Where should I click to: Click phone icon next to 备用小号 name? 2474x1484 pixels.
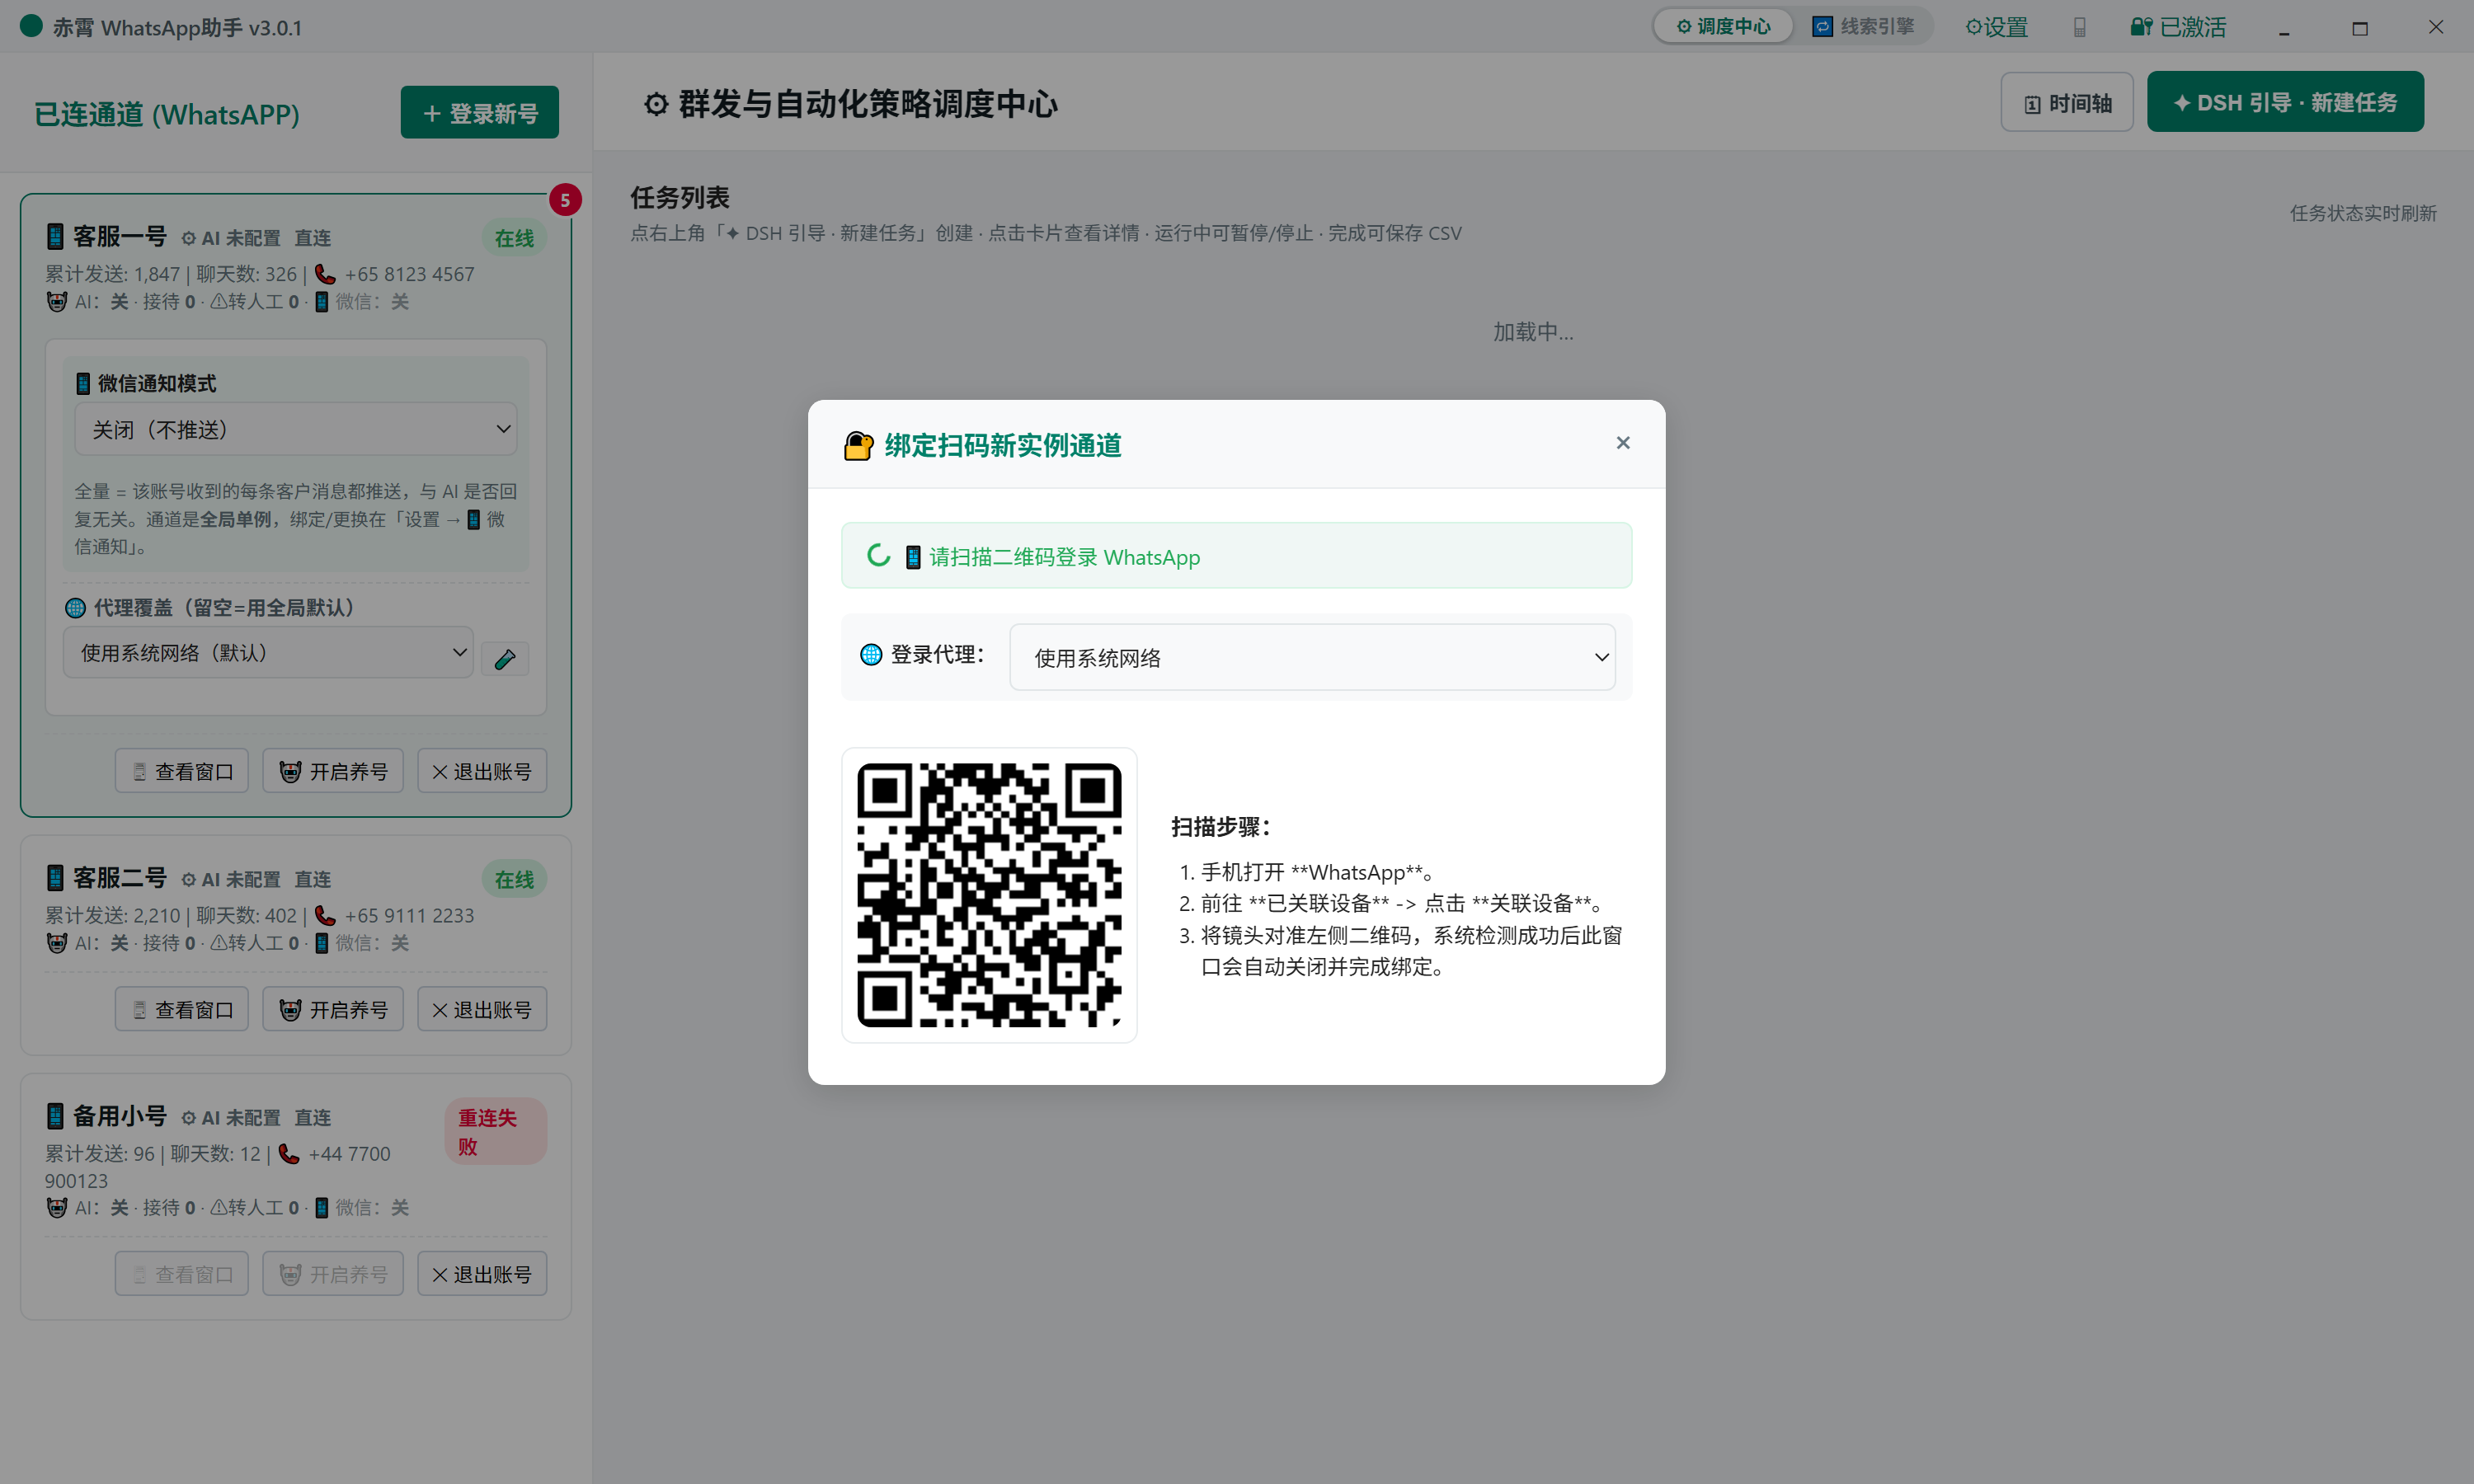[x=55, y=1116]
